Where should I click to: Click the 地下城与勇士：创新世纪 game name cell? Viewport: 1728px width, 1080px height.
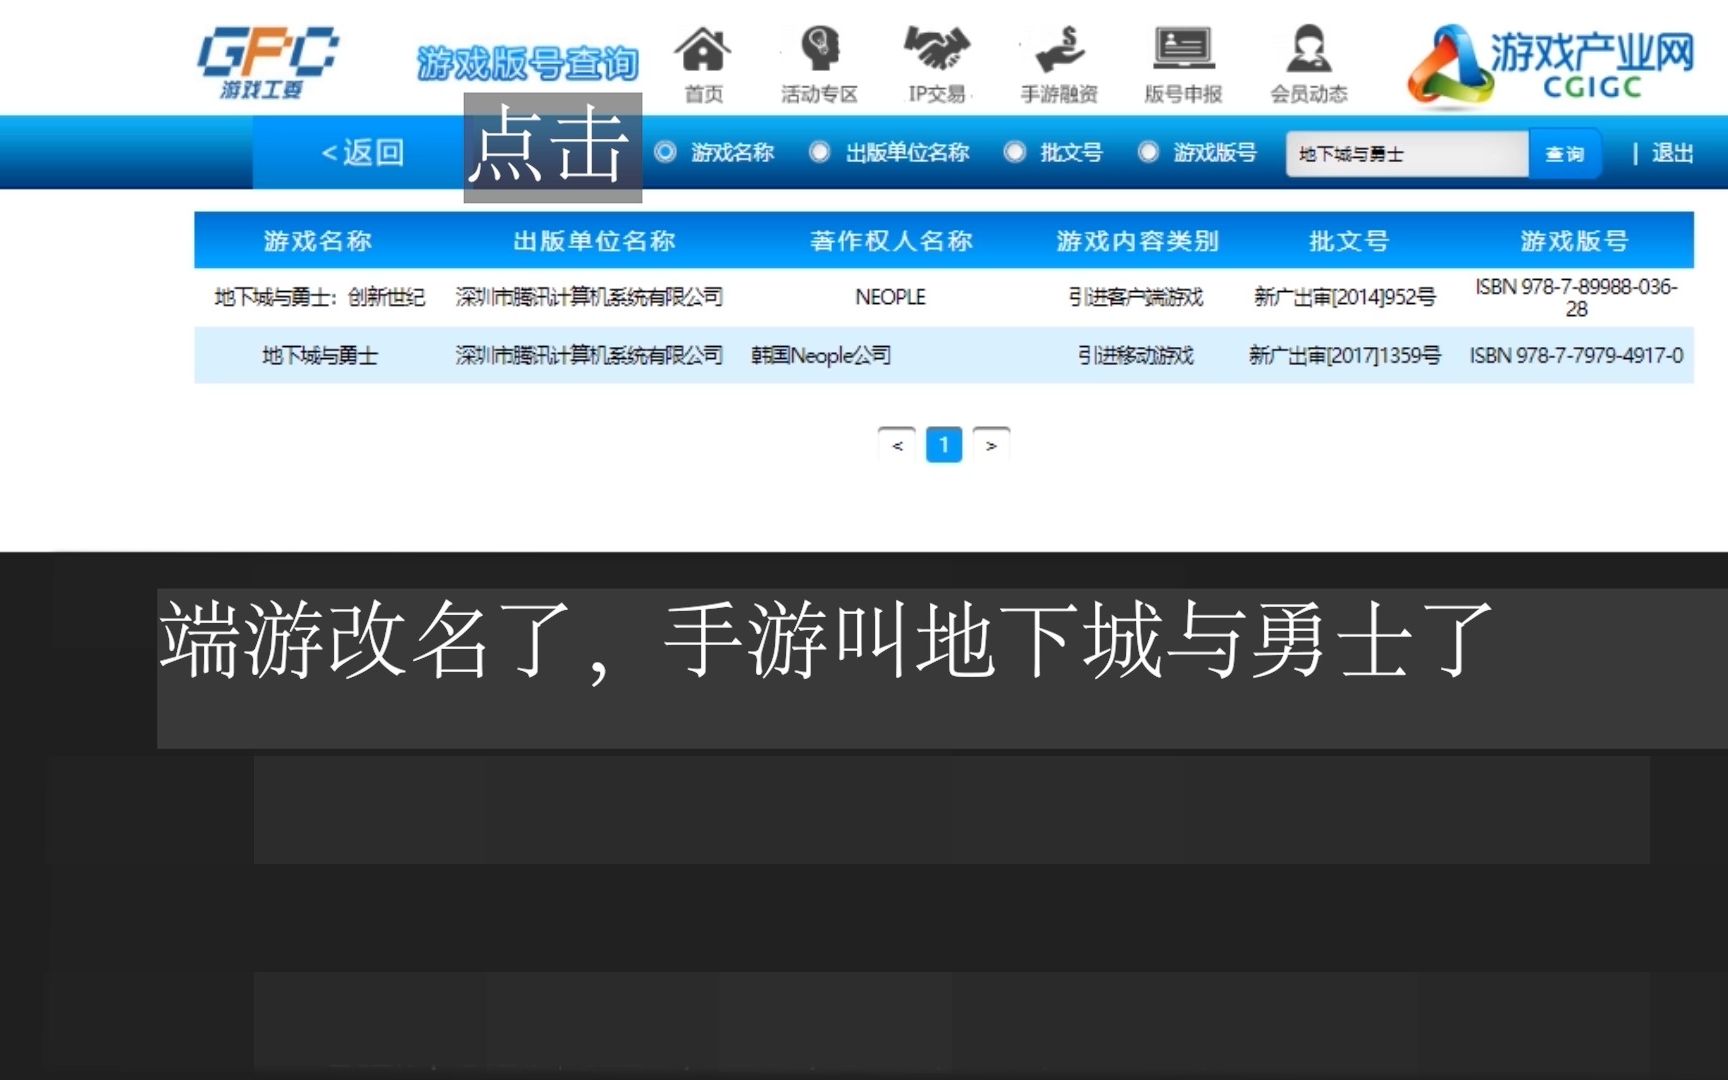320,297
